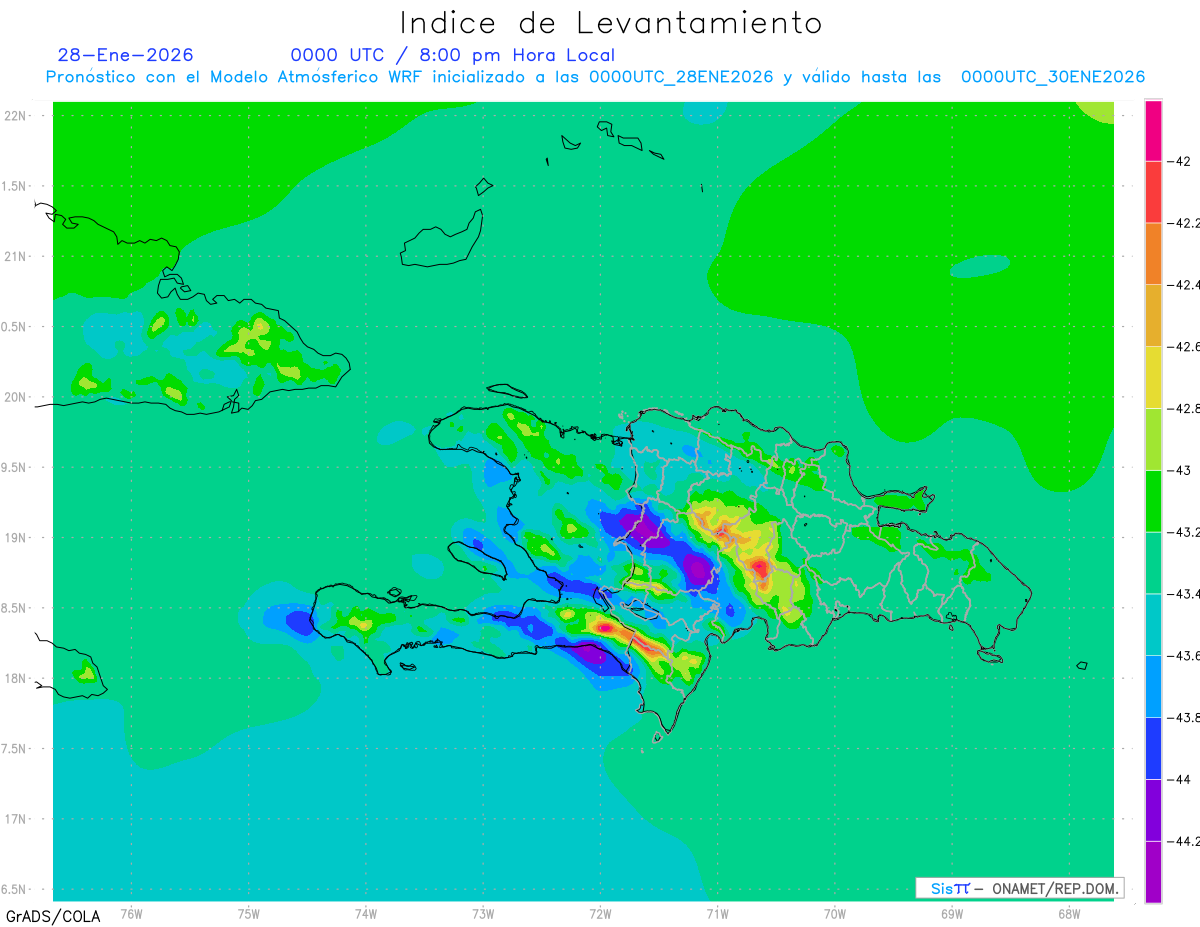This screenshot has width=1200, height=927.
Task: Click the '20N' latitude label
Action: point(16,397)
